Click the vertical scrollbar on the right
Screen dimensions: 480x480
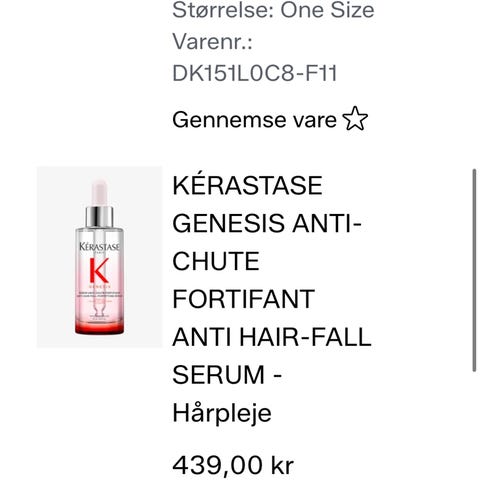click(474, 270)
